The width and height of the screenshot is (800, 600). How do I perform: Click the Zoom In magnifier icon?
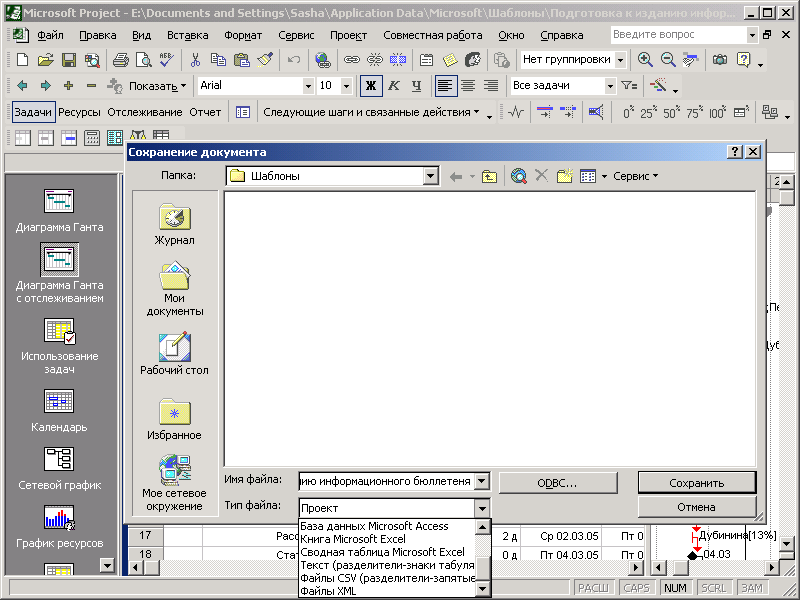[645, 60]
